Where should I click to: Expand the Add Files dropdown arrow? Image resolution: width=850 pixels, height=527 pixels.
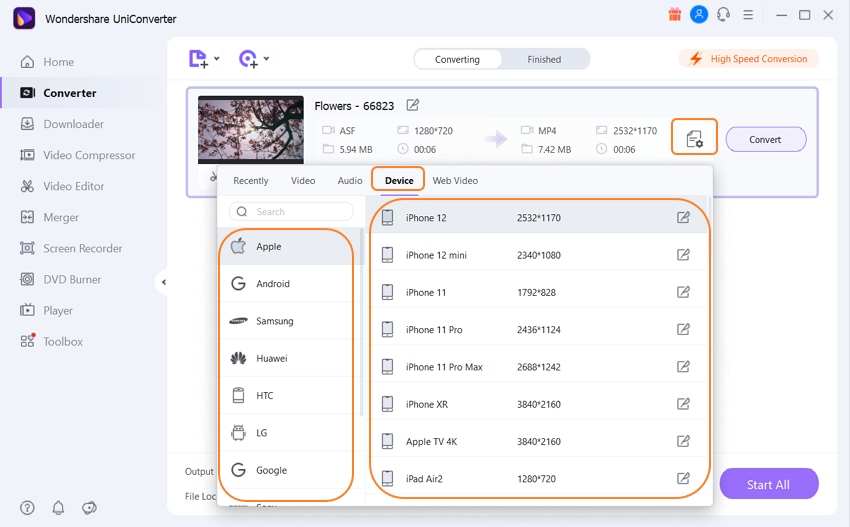[217, 59]
